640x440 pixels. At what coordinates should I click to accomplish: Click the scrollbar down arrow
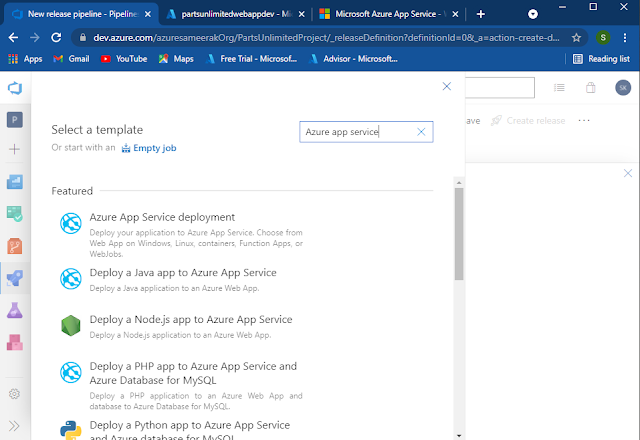click(459, 436)
